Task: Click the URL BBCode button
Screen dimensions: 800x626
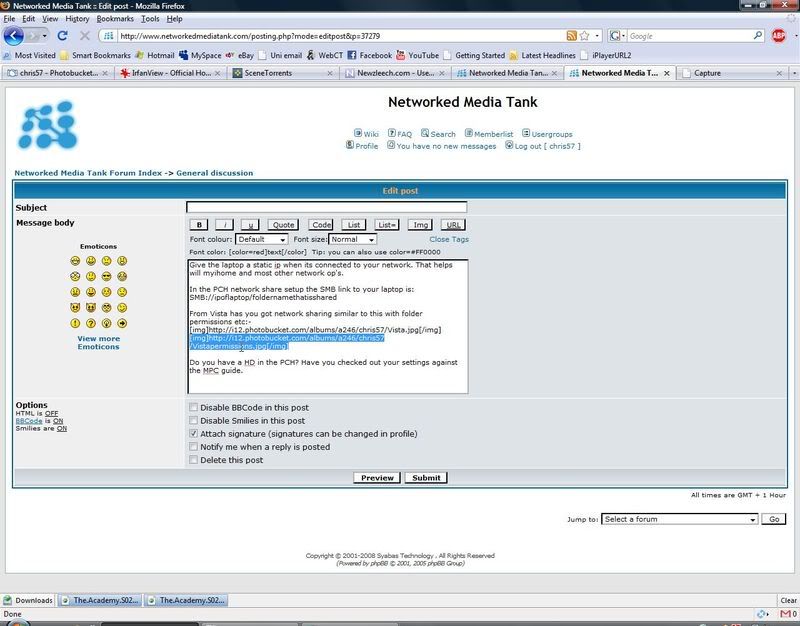Action: [x=453, y=224]
